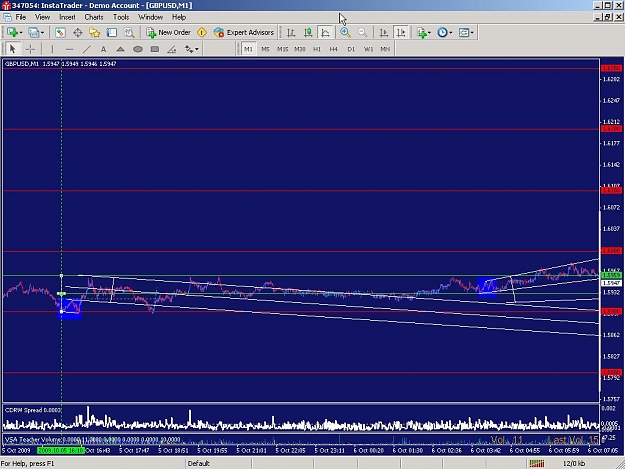Zoom out the chart with magnifier minus
The height and width of the screenshot is (469, 625).
(362, 33)
